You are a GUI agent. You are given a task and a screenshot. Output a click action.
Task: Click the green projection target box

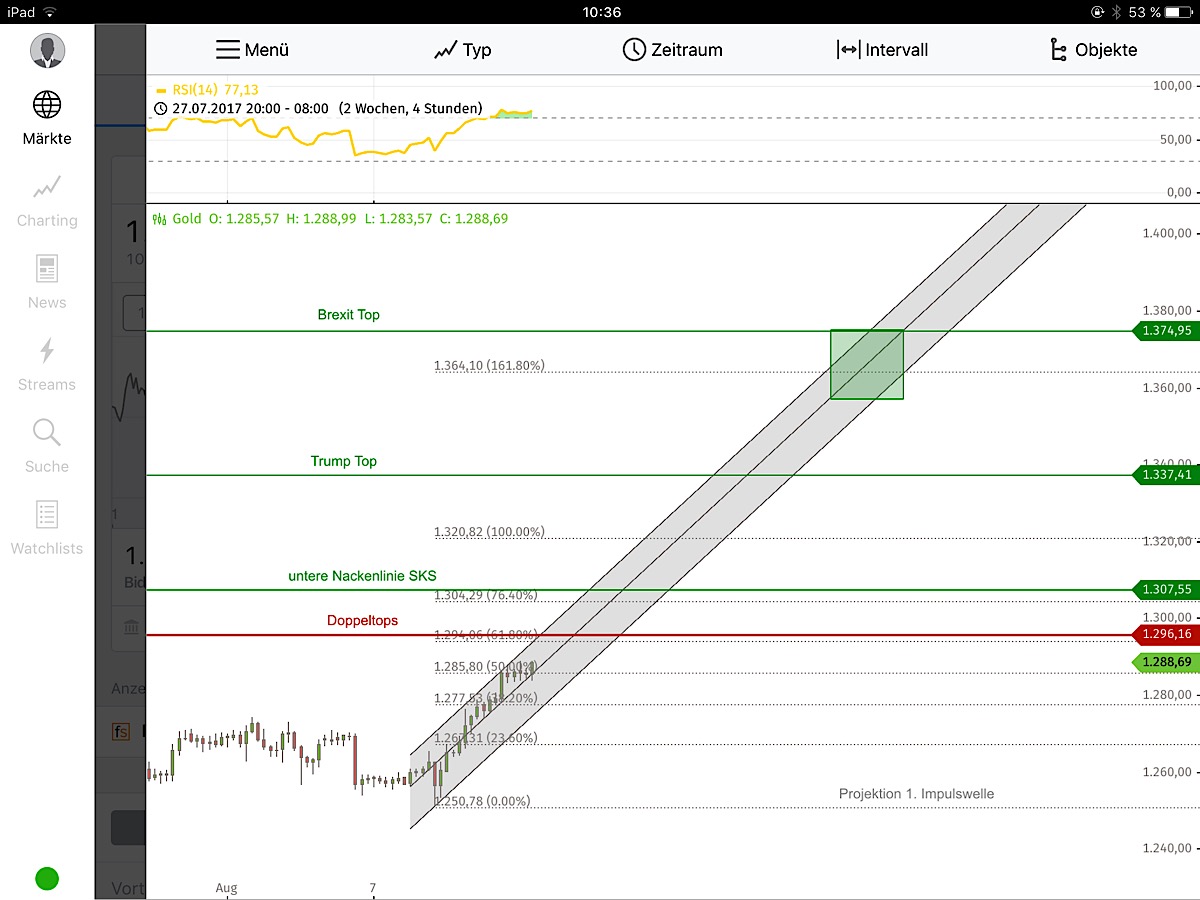[x=866, y=363]
